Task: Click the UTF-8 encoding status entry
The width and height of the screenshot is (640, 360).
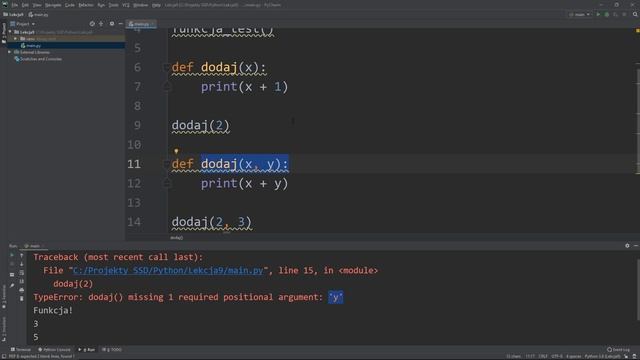Action: tap(557, 356)
